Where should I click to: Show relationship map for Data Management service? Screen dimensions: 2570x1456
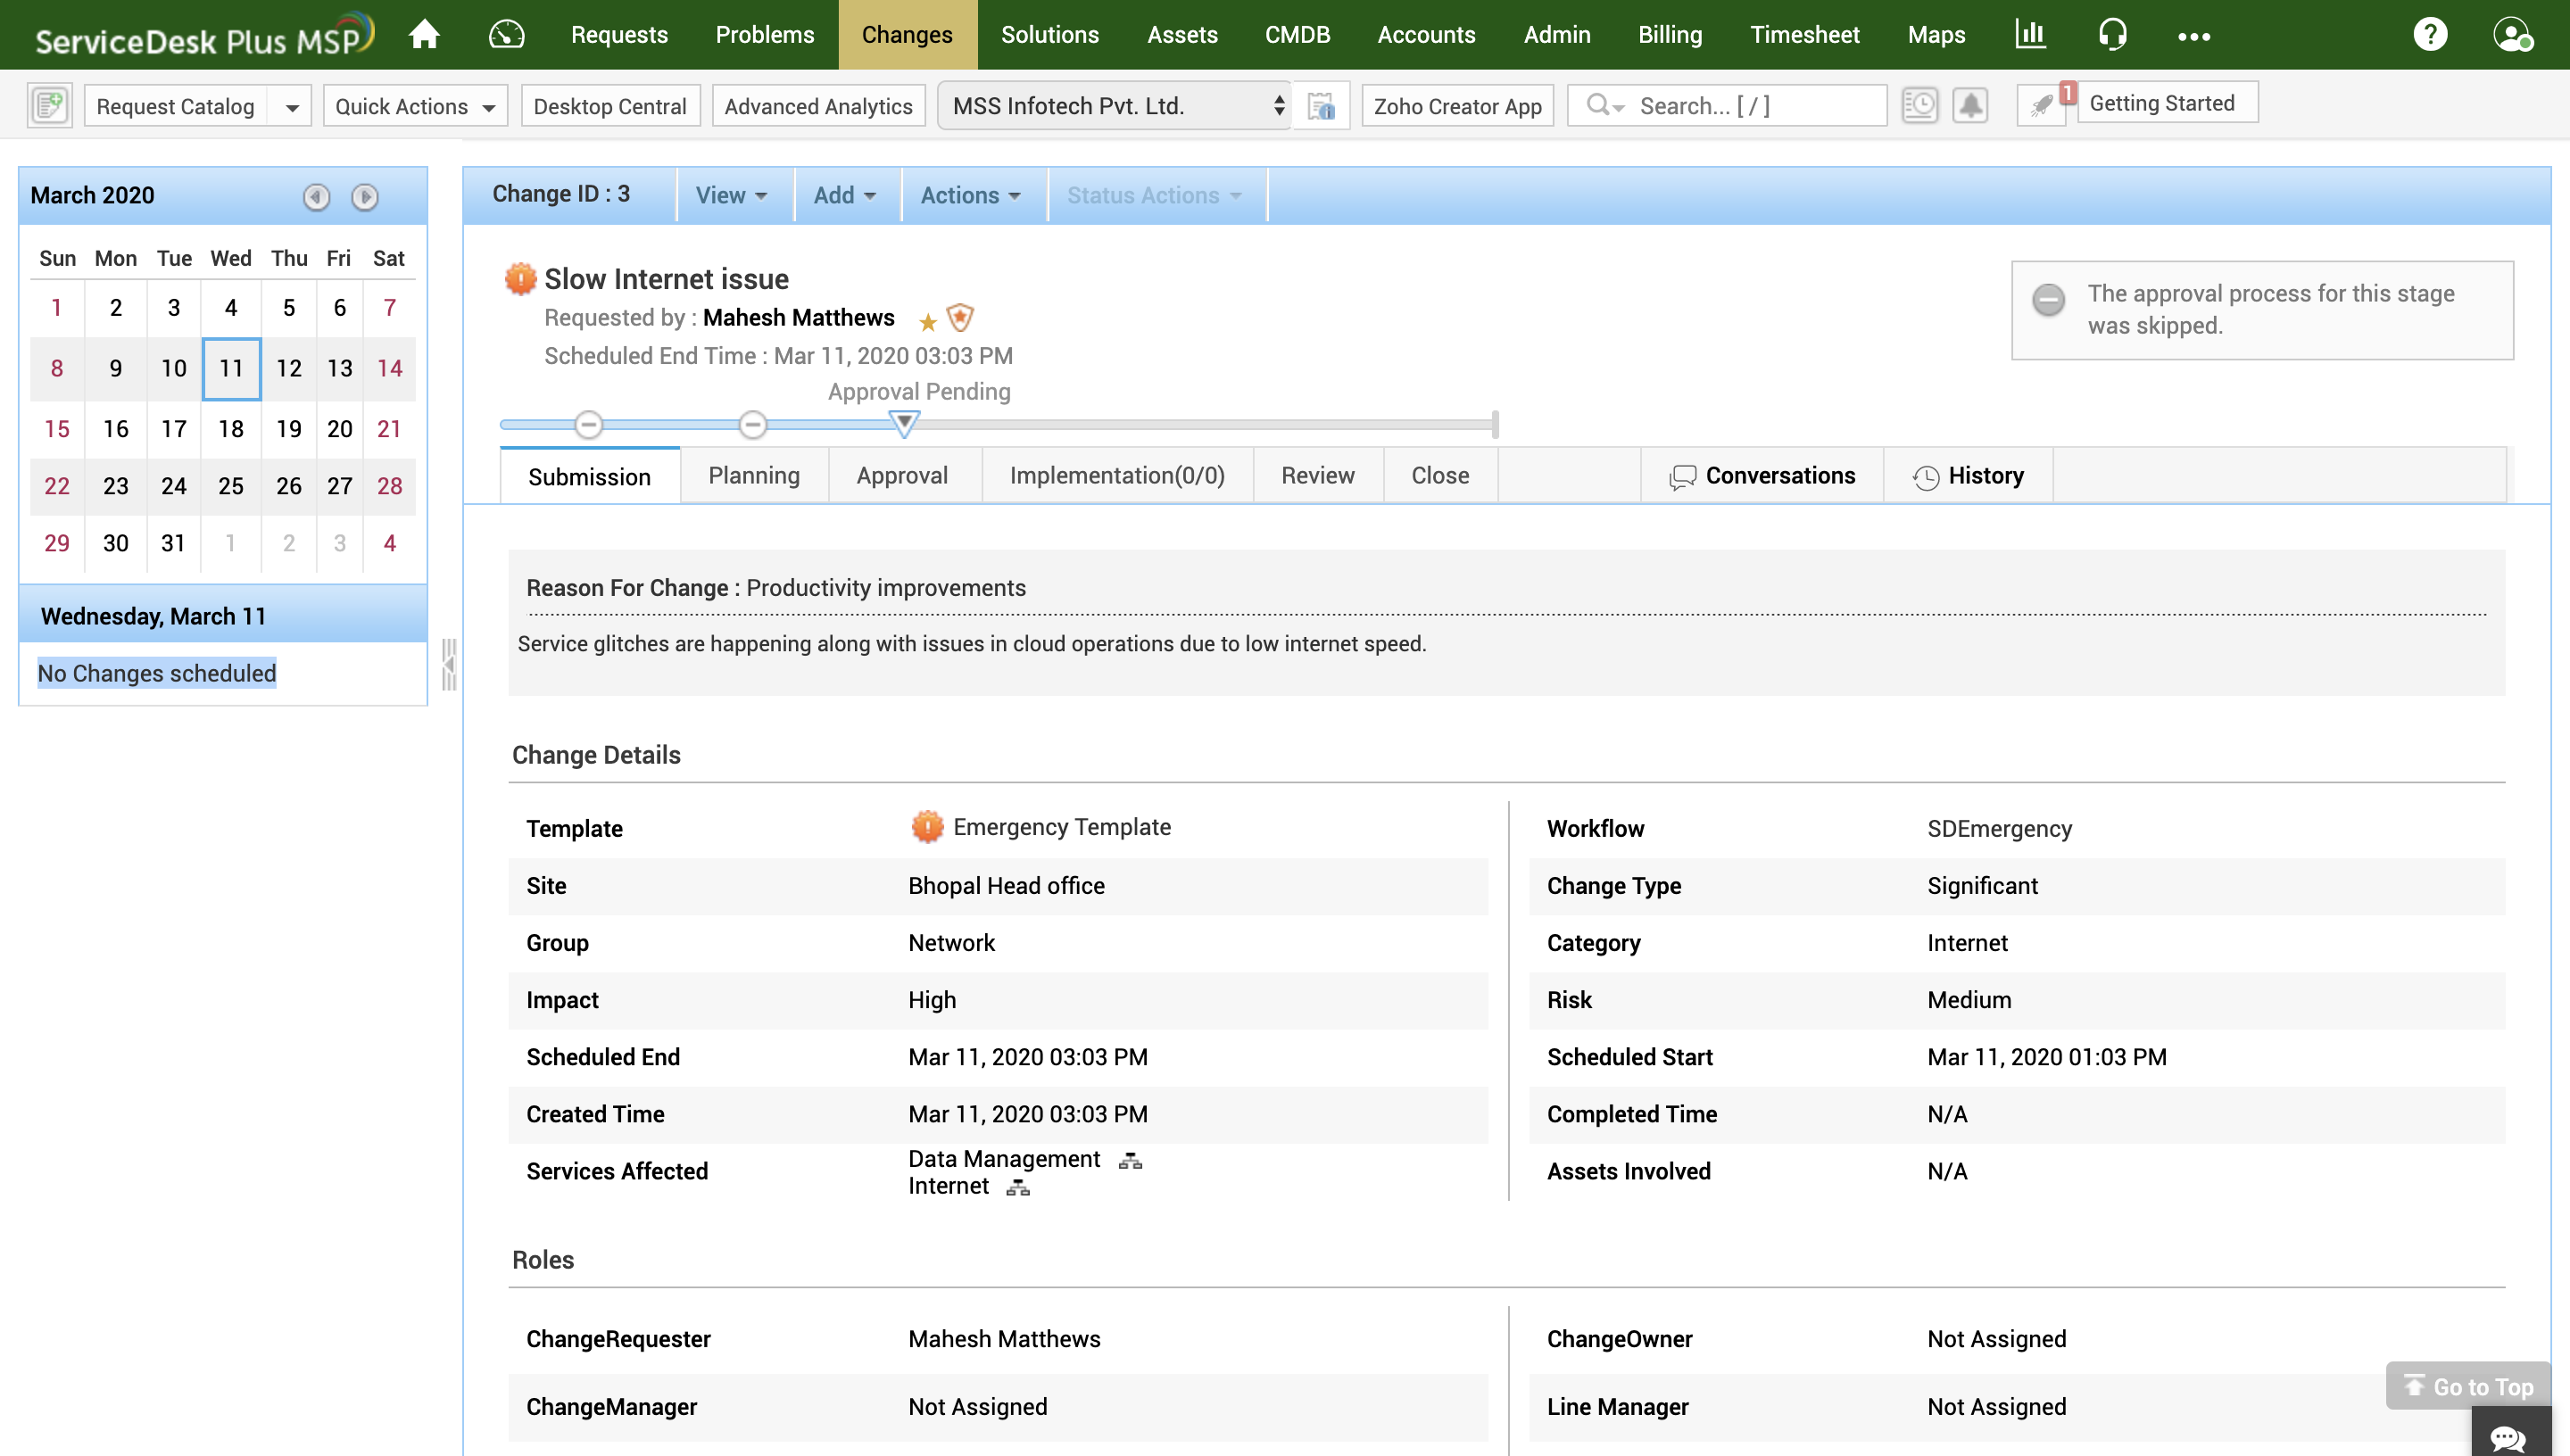[1130, 1160]
